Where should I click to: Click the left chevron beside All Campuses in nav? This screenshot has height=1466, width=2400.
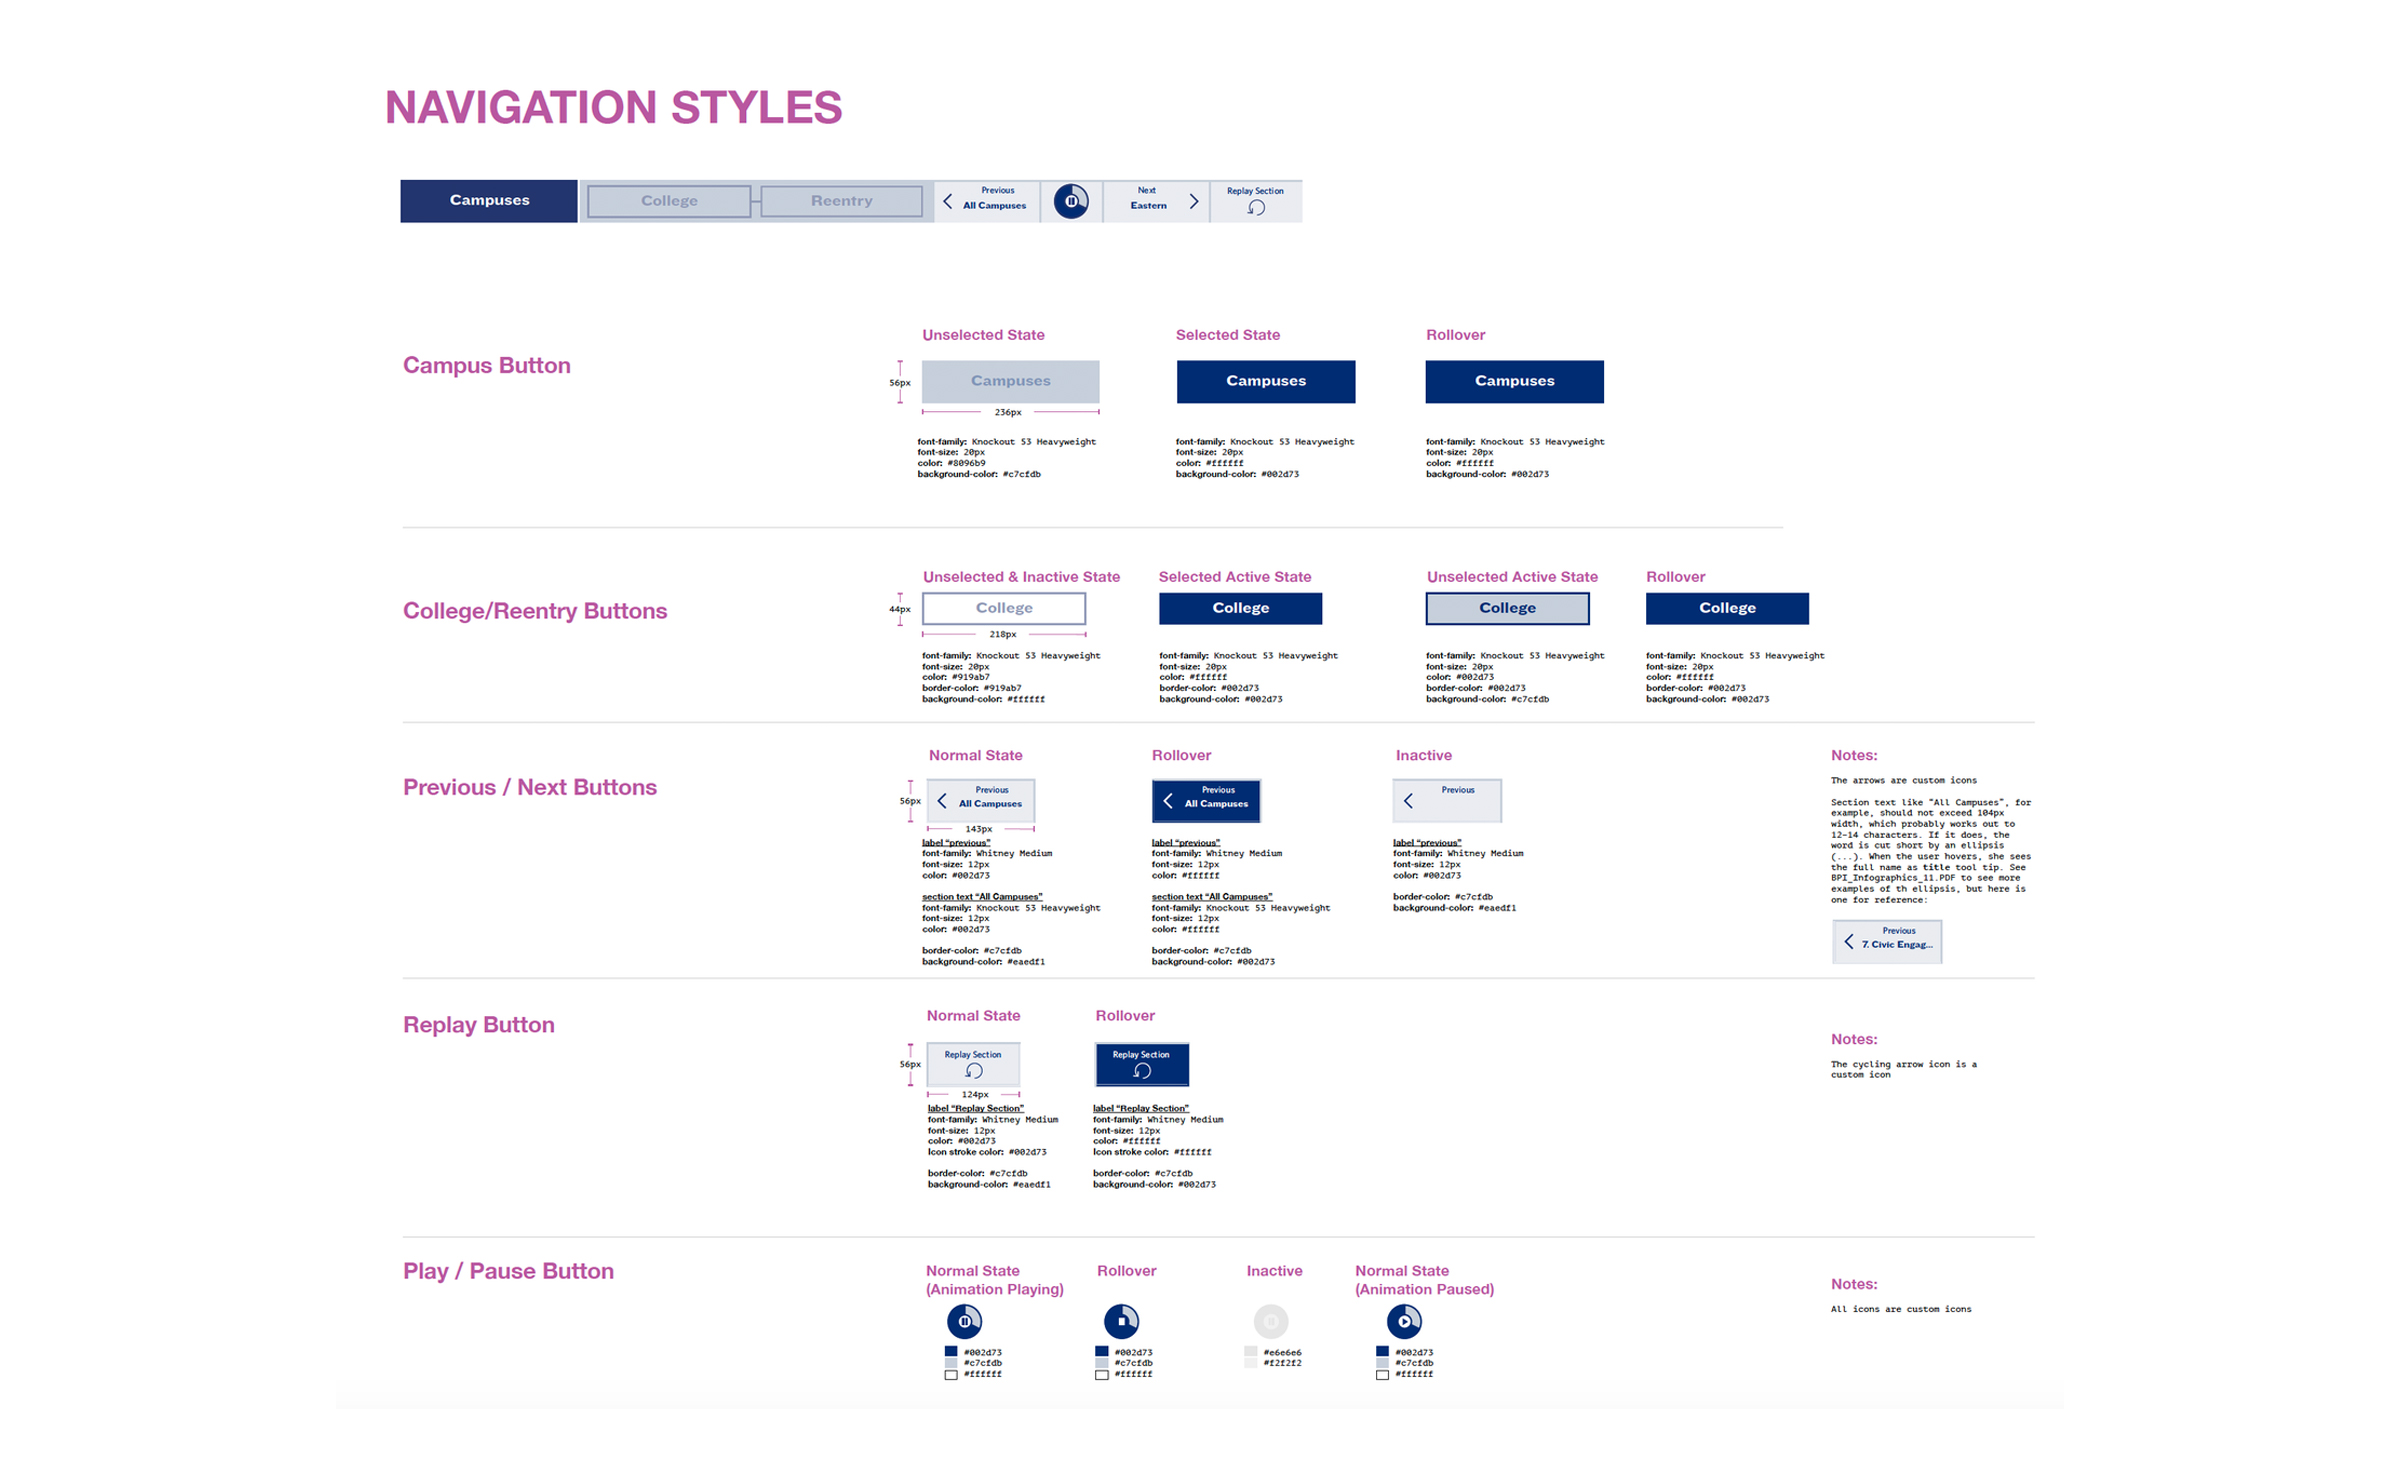948,201
